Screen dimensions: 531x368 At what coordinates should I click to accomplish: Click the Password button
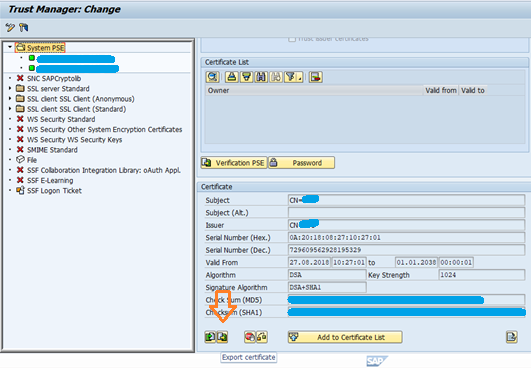[x=301, y=163]
